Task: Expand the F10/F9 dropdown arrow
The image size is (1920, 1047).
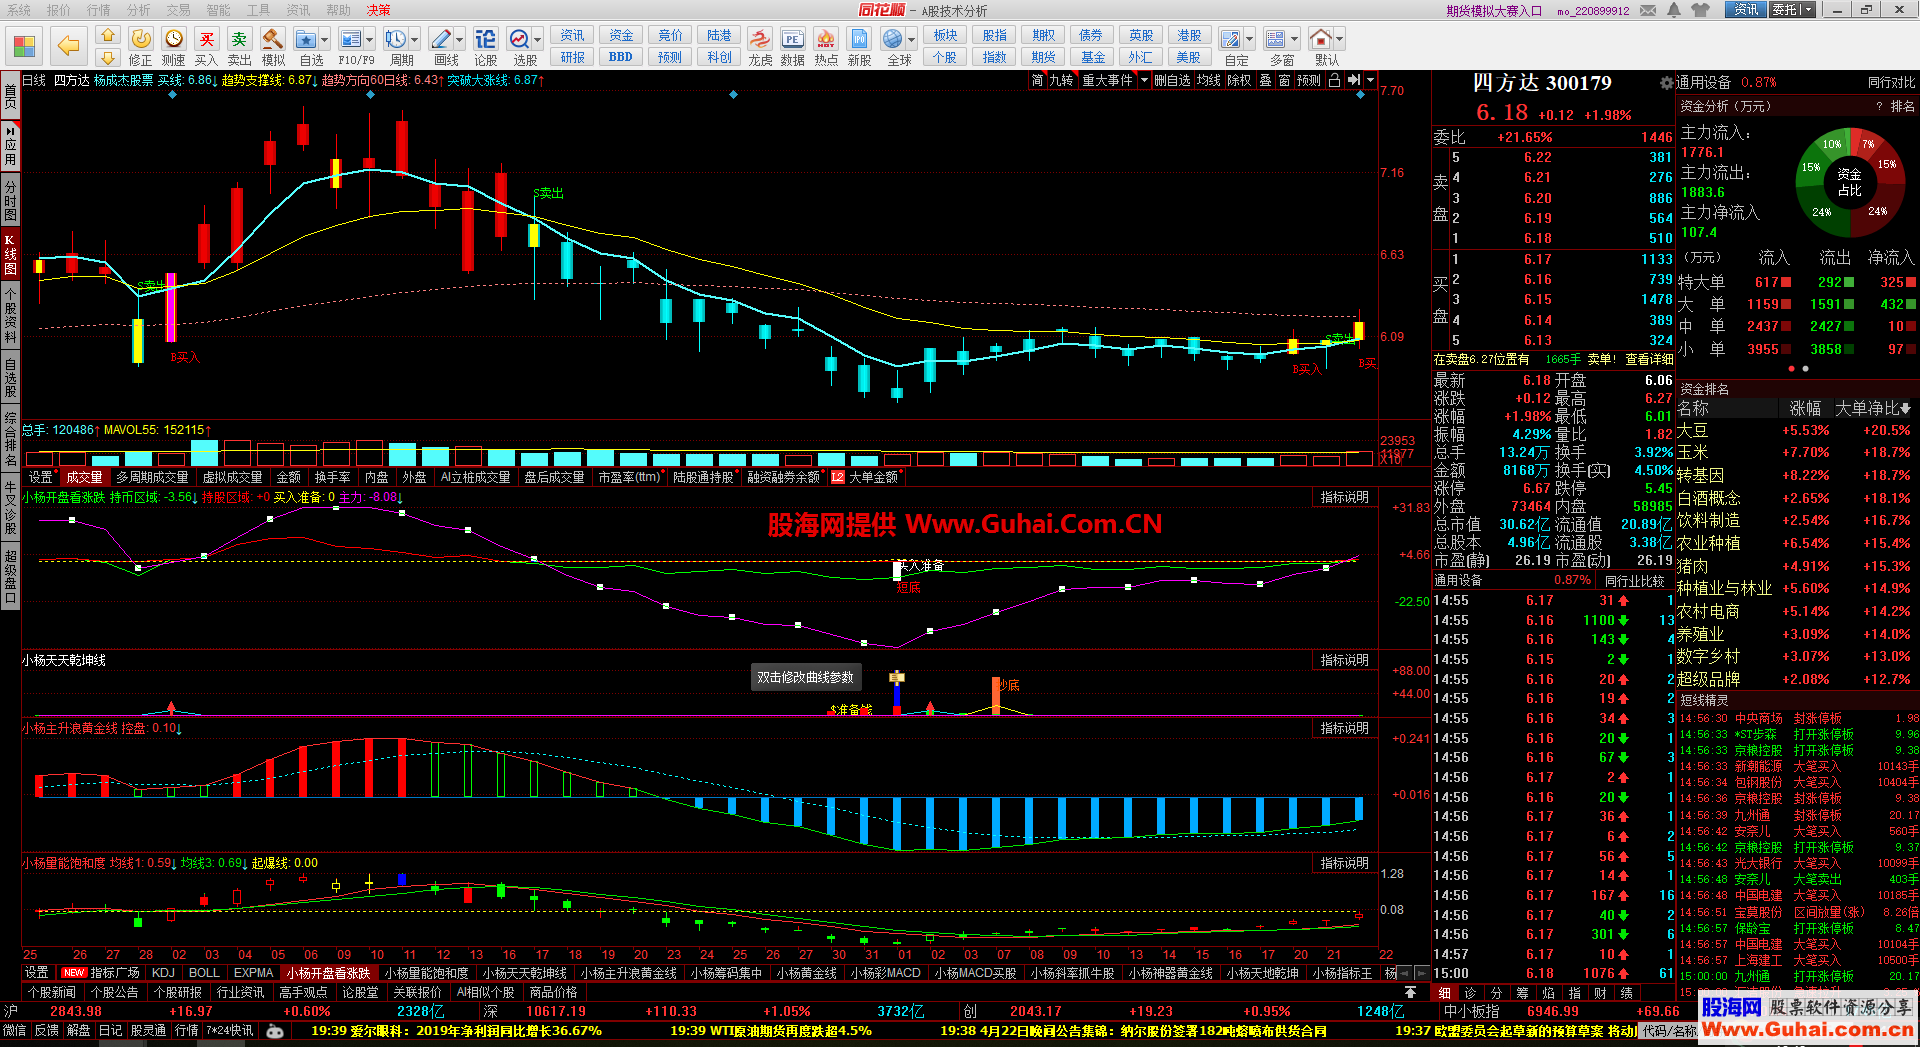Action: (370, 39)
